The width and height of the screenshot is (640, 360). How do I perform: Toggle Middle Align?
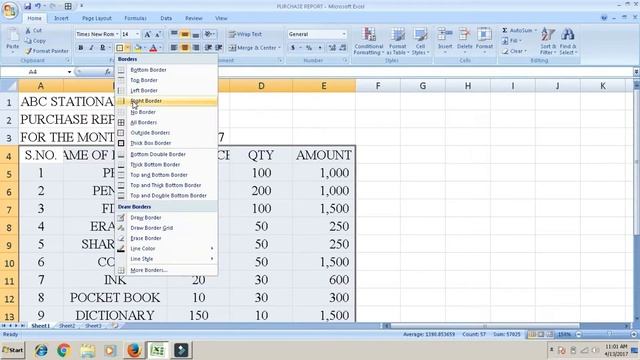pos(185,34)
